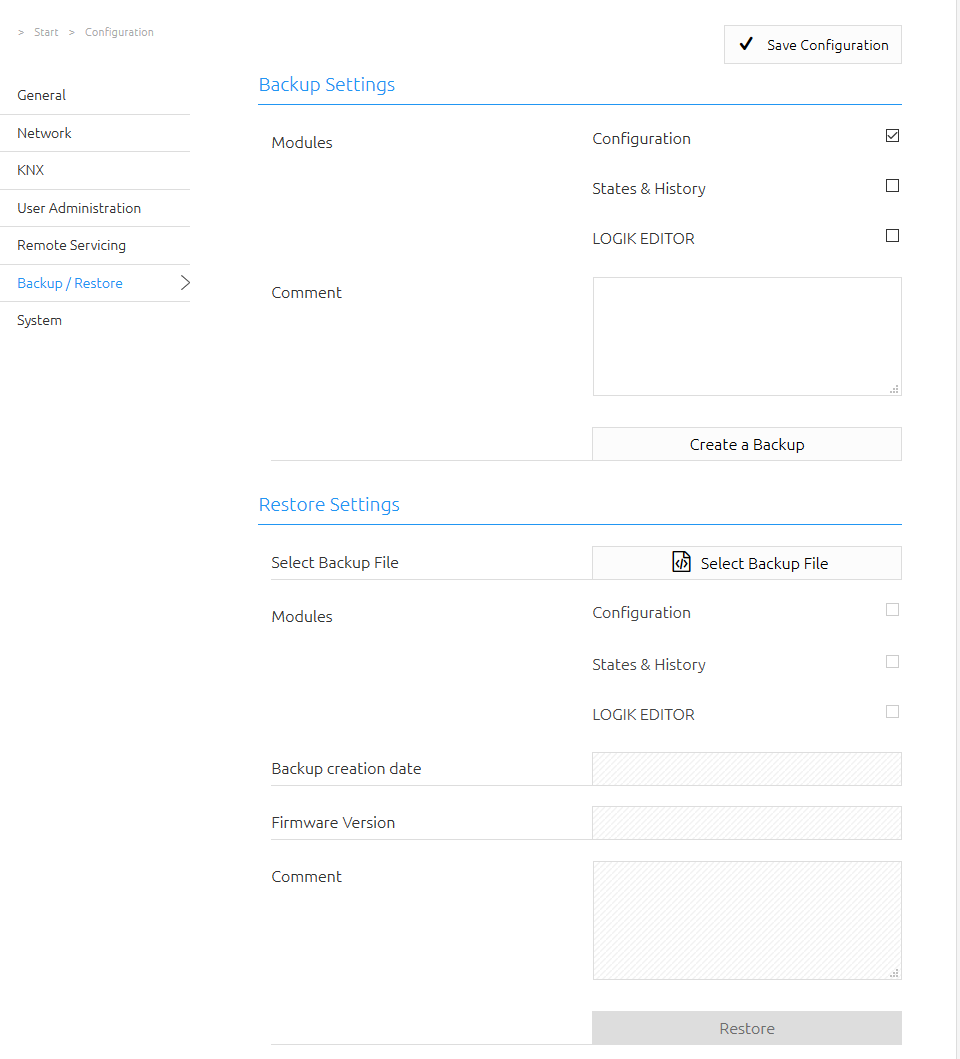
Task: Click Create a Backup
Action: (747, 444)
